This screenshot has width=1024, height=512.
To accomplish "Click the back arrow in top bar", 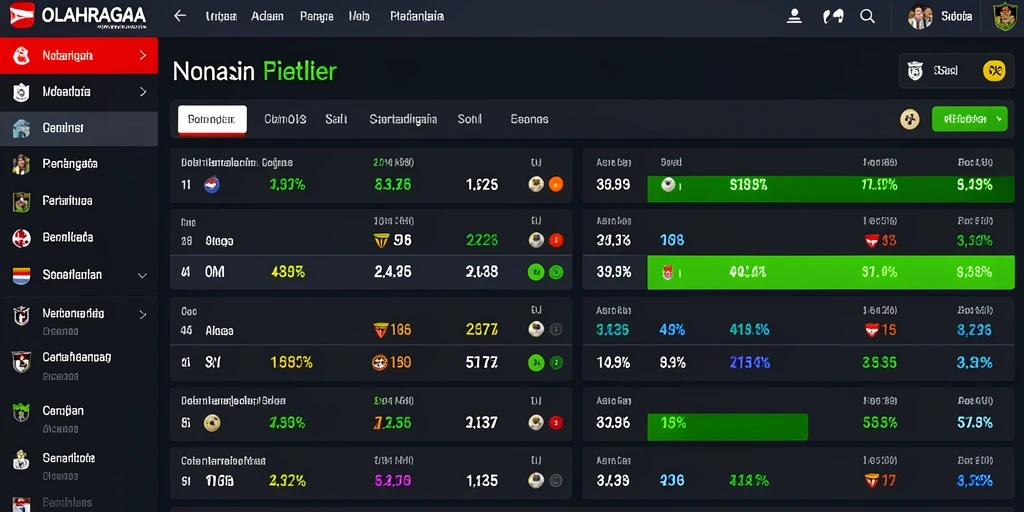I will tap(180, 16).
